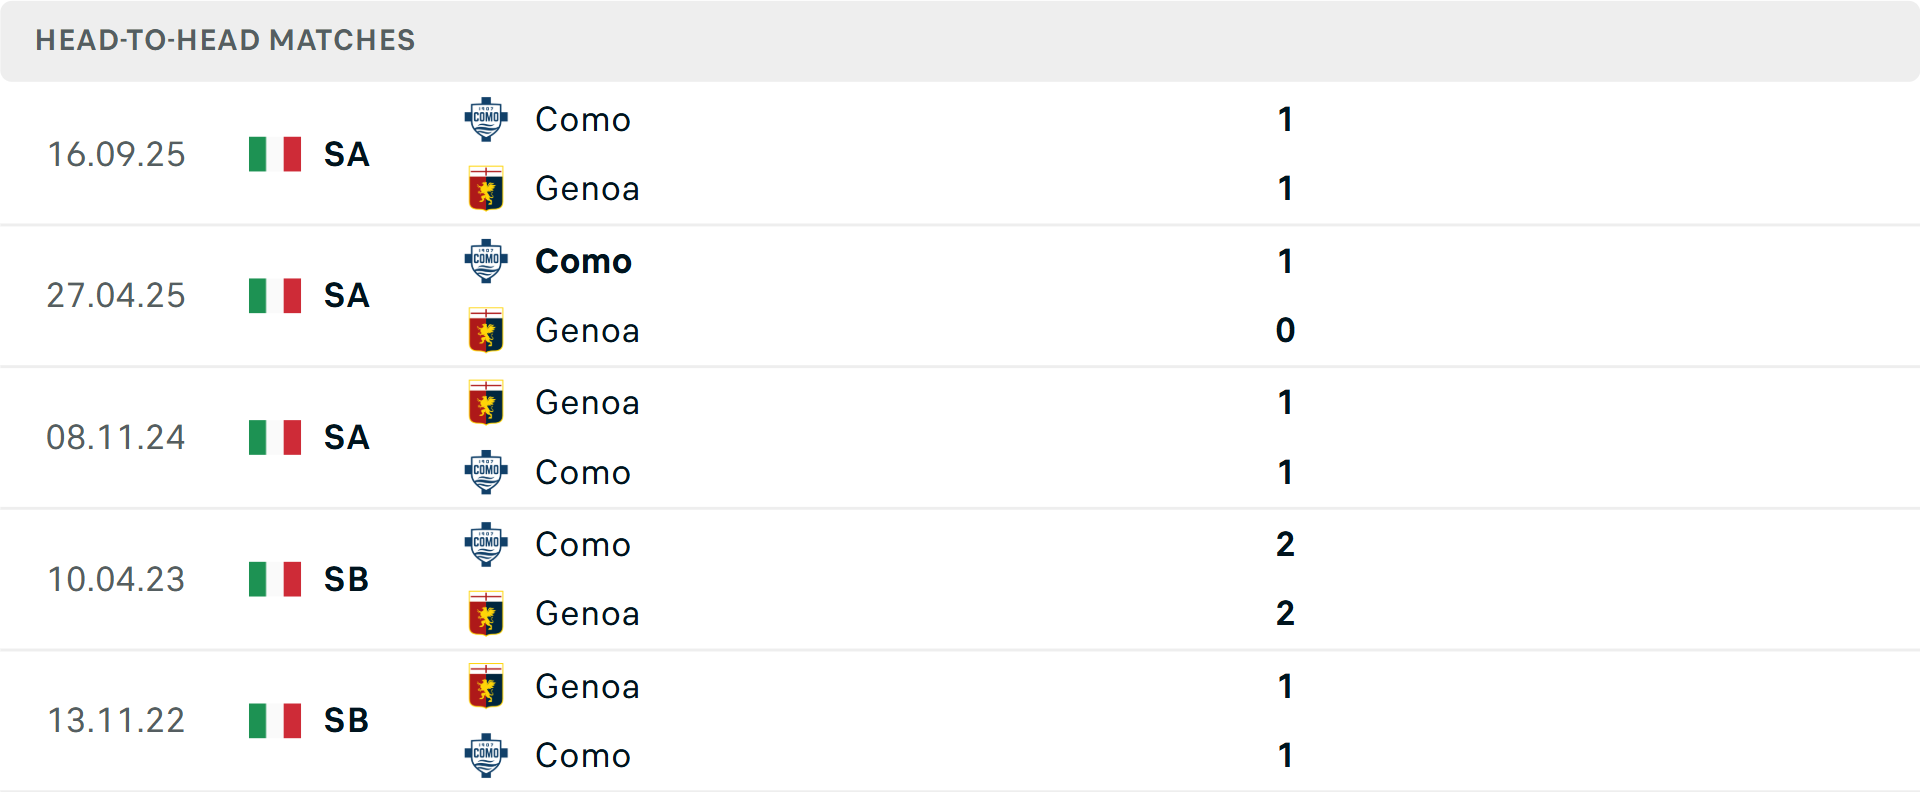Expand the 10.04.23 match details
The width and height of the screenshot is (1920, 792).
click(x=960, y=579)
